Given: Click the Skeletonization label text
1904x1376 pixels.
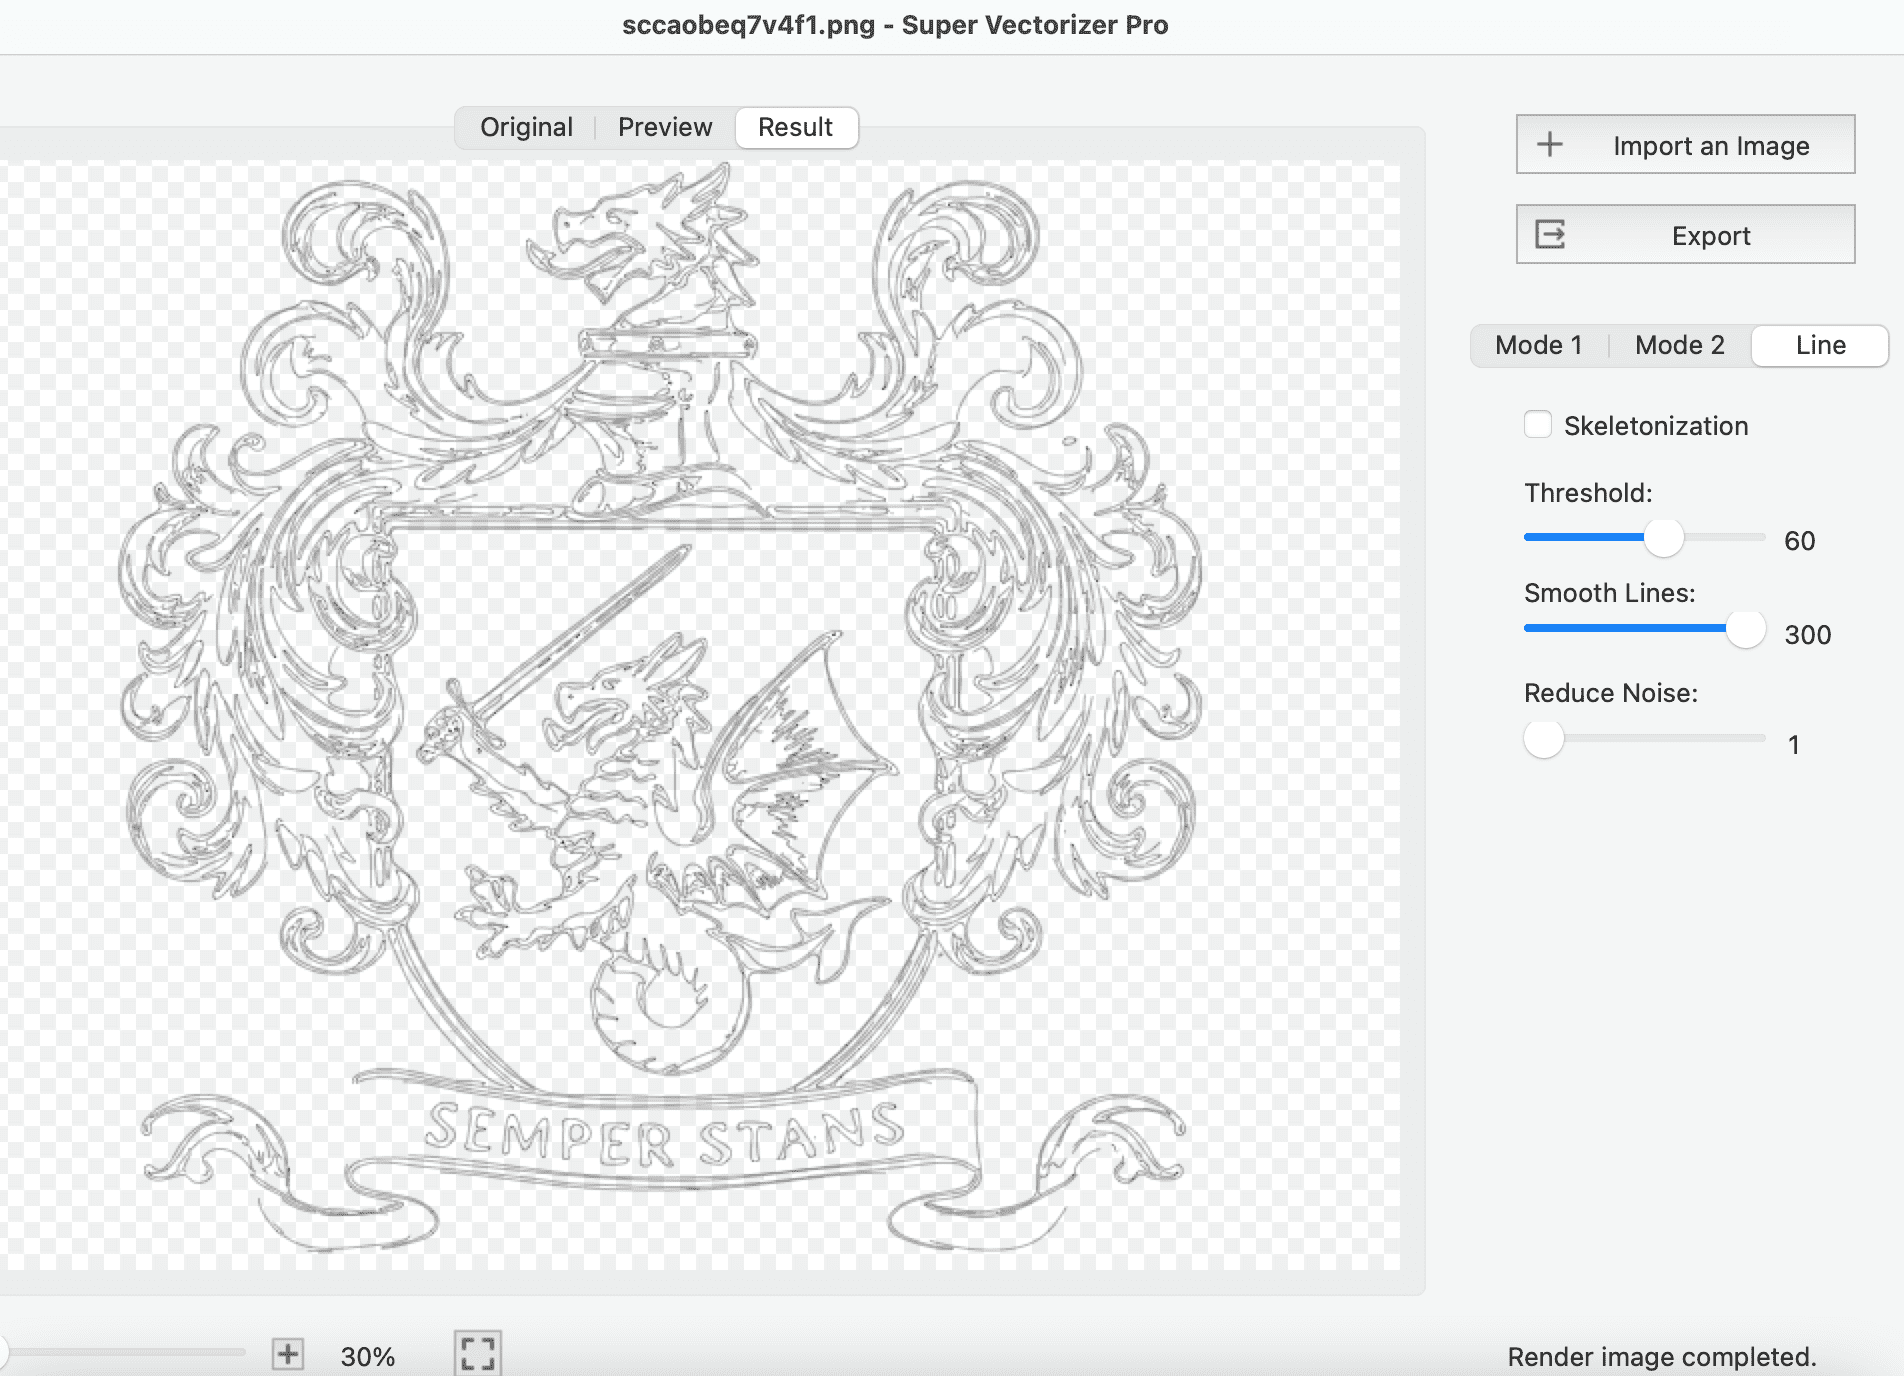Looking at the screenshot, I should pyautogui.click(x=1656, y=426).
